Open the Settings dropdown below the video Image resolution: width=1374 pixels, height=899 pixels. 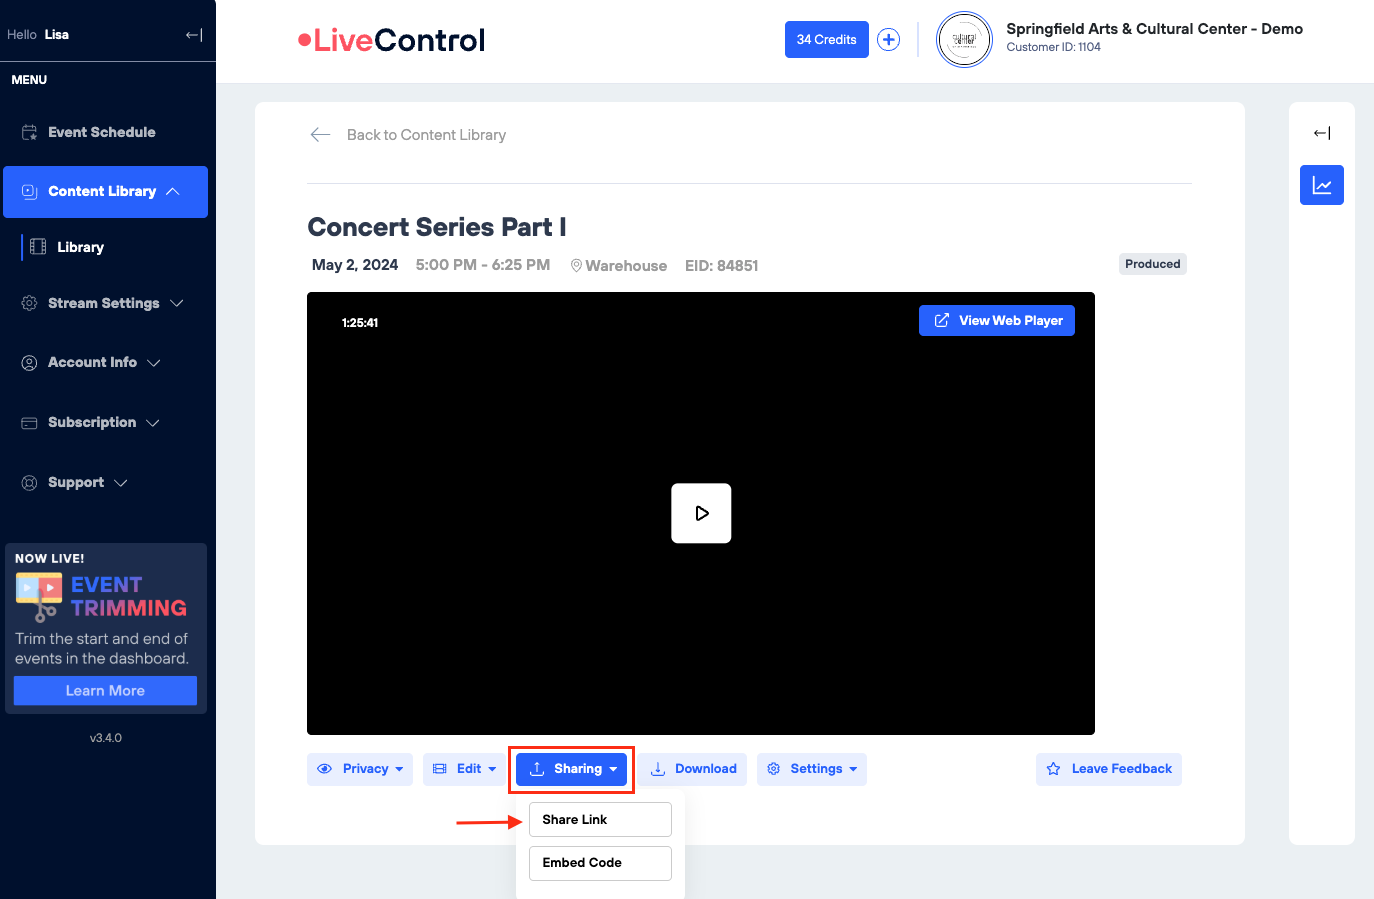pyautogui.click(x=812, y=769)
